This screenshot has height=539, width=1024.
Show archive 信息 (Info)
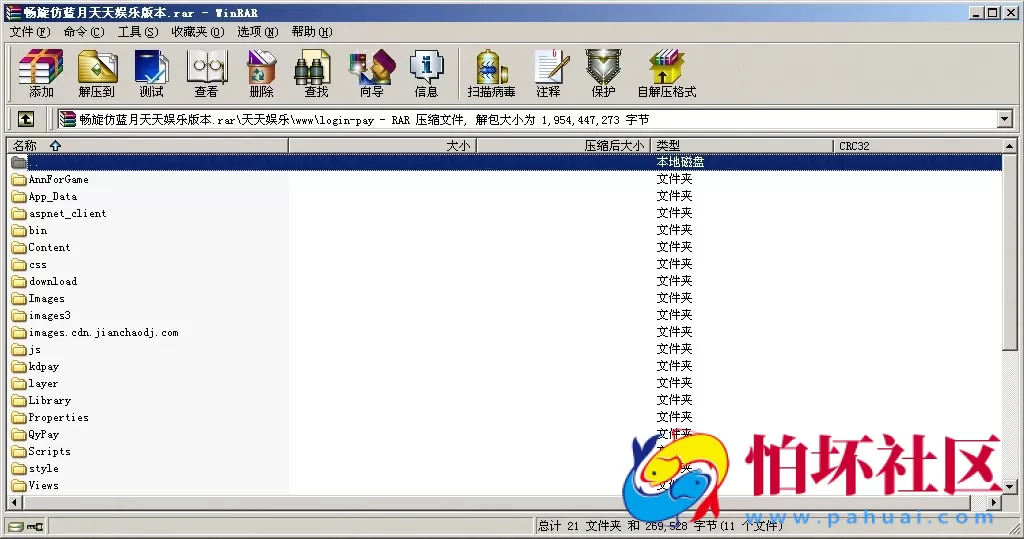point(426,73)
